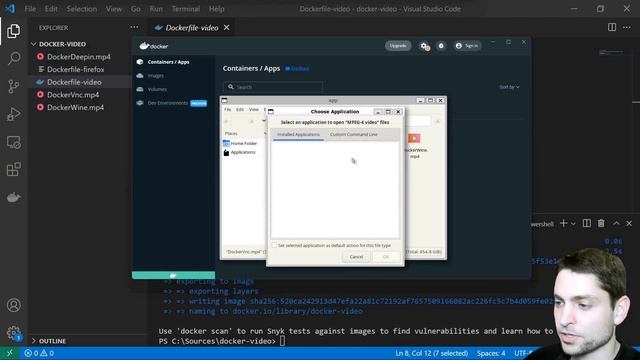Switch to Custom Command Line tab
This screenshot has height=360, width=640.
[x=353, y=134]
